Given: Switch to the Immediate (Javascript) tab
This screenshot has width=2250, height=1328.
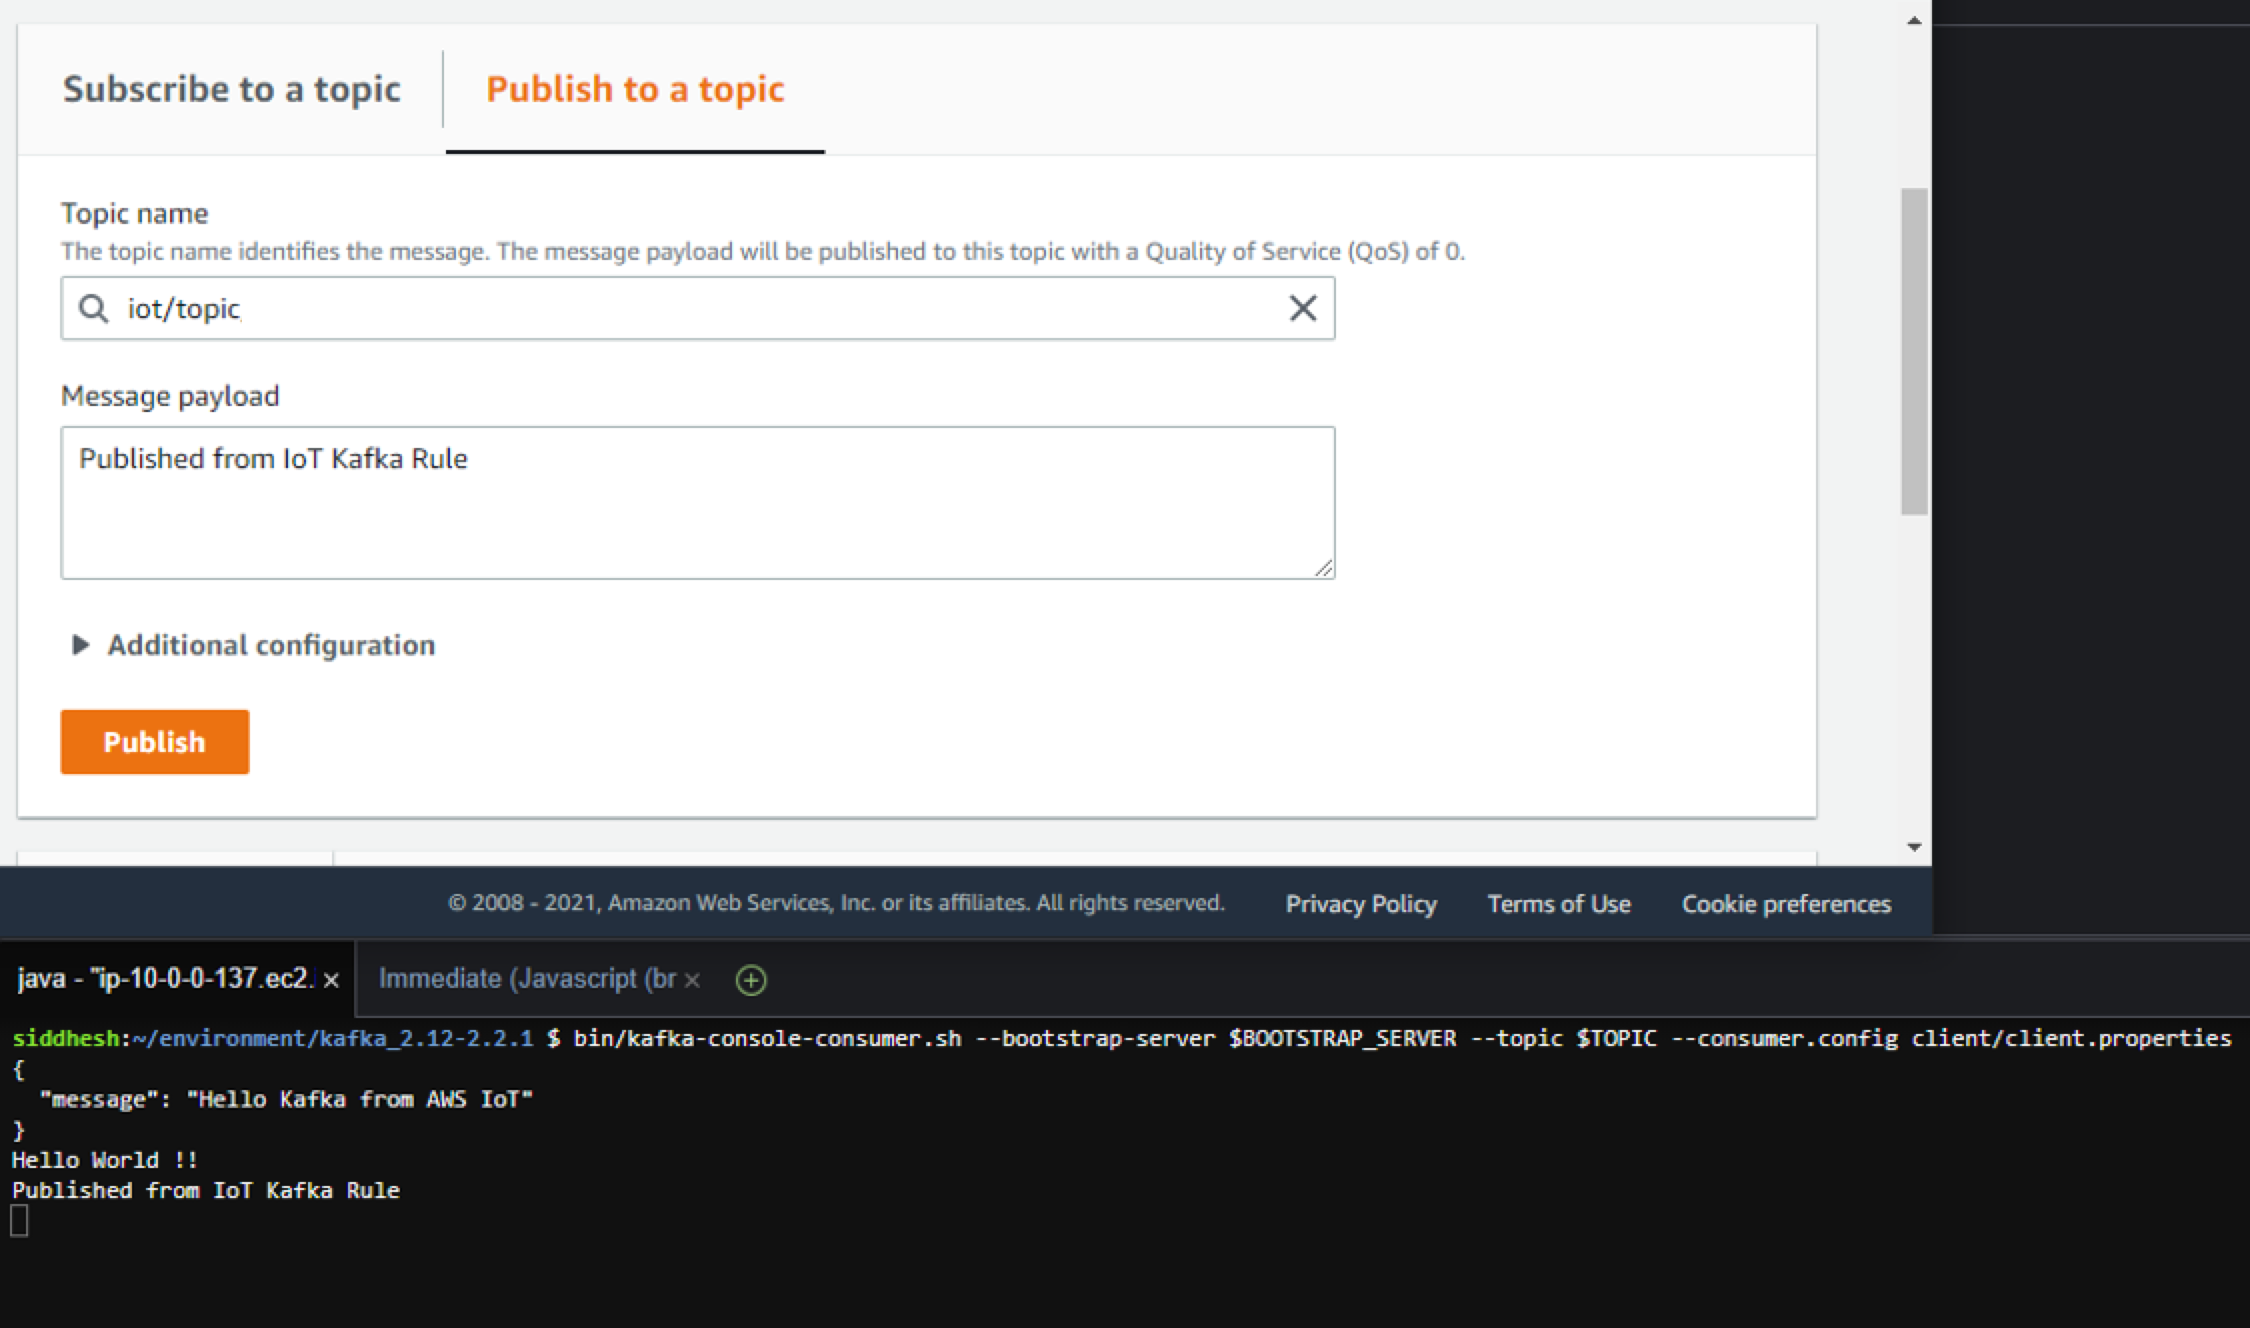Looking at the screenshot, I should 527,979.
